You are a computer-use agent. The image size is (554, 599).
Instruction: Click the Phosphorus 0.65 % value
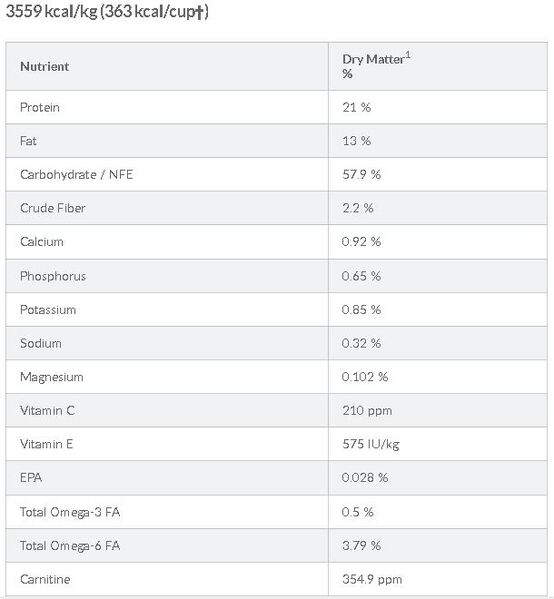[361, 276]
